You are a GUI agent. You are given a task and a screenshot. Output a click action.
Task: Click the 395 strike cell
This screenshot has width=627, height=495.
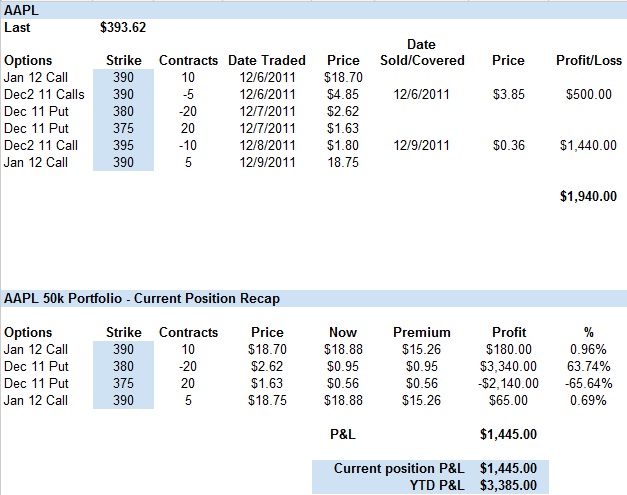point(123,145)
